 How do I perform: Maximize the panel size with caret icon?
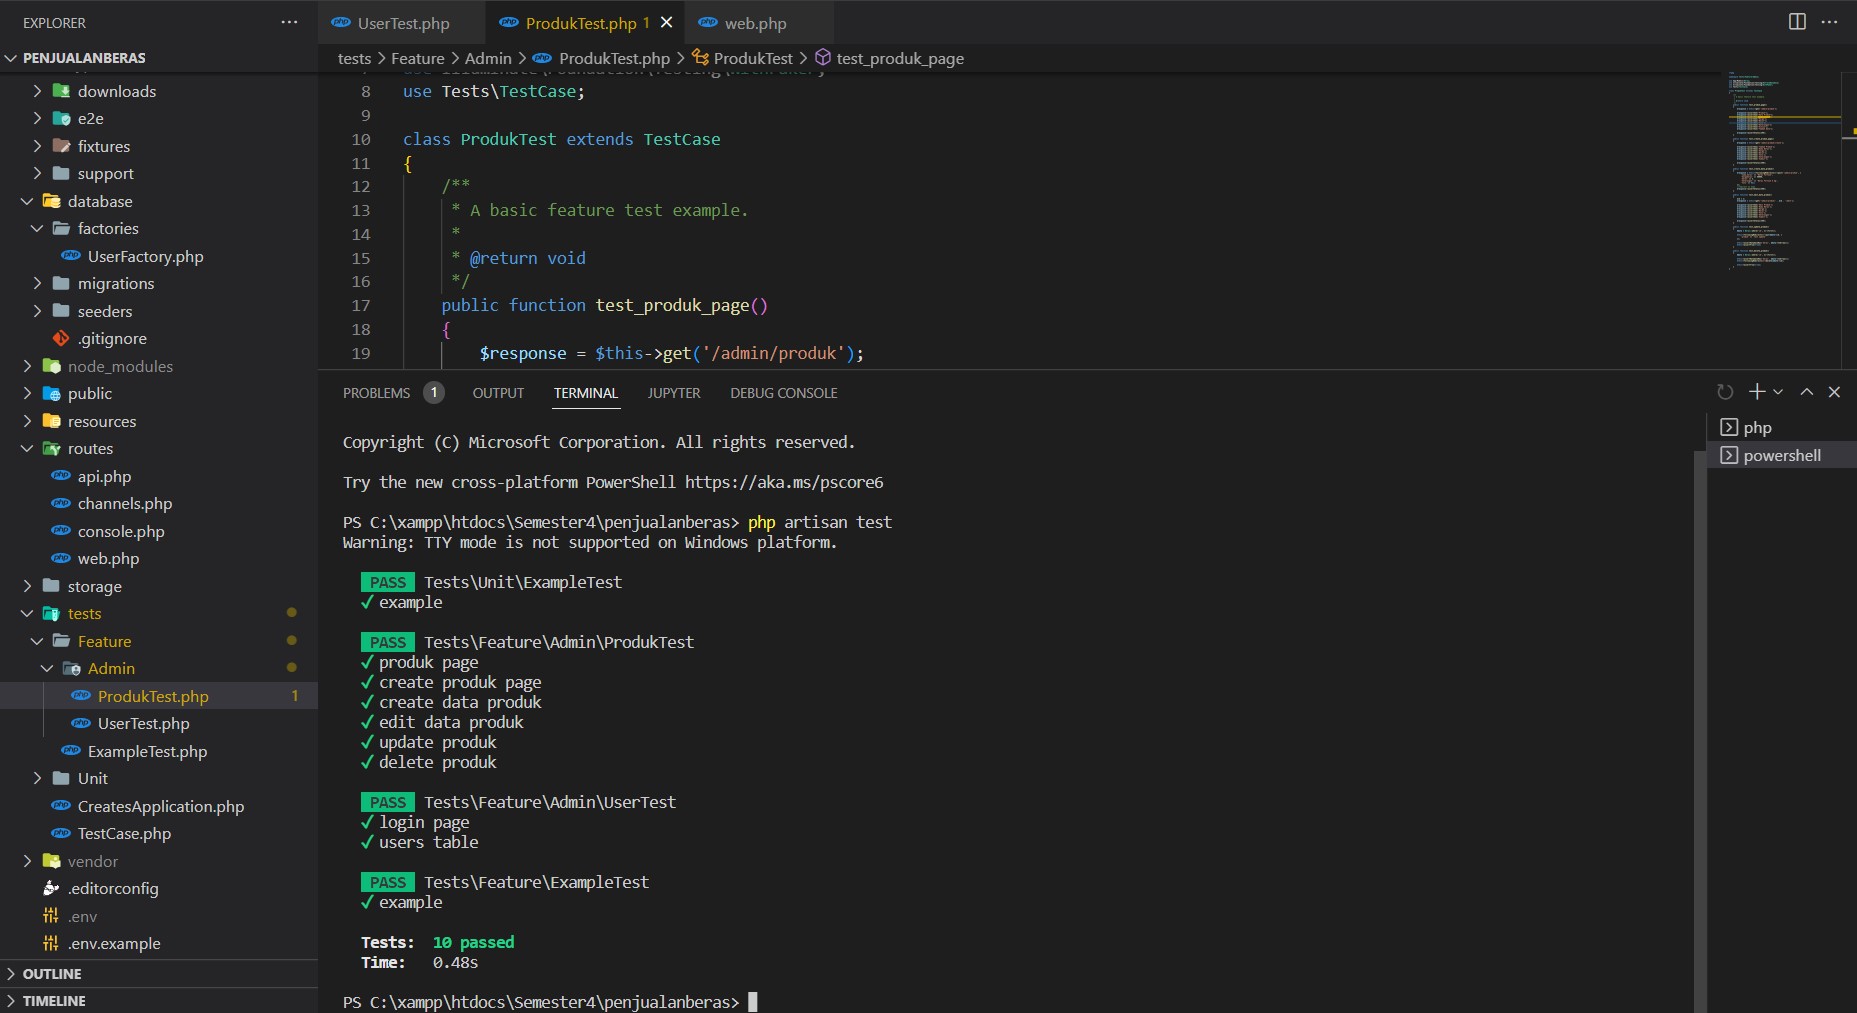click(1806, 392)
